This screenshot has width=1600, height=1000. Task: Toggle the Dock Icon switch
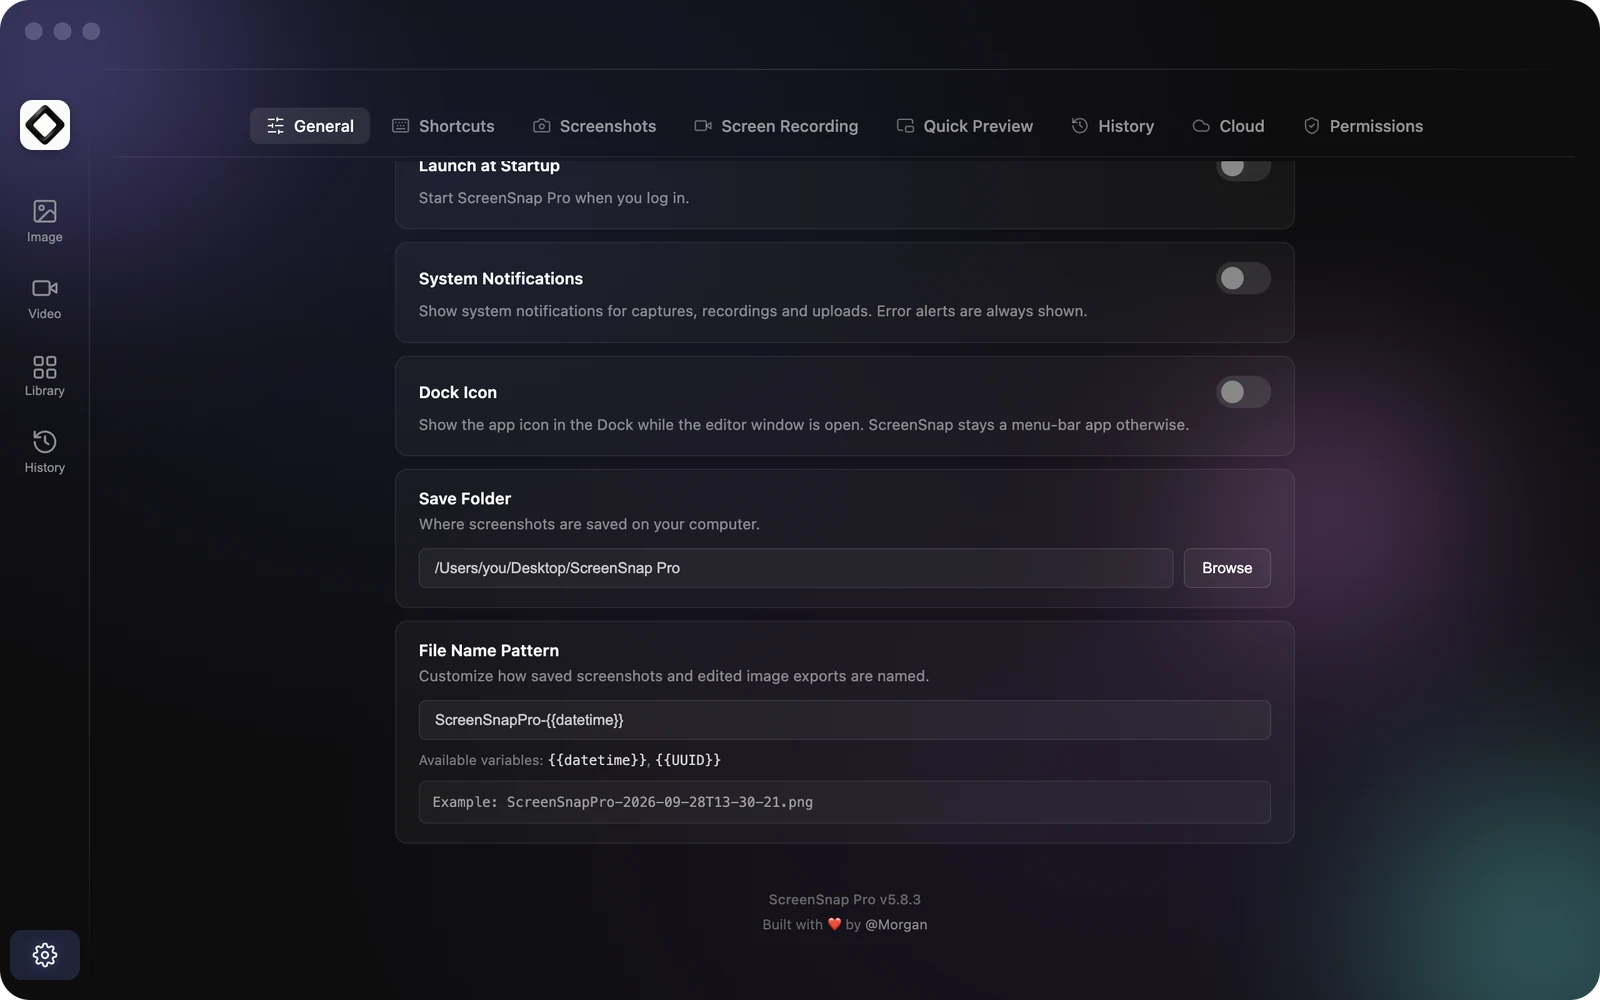click(1243, 392)
